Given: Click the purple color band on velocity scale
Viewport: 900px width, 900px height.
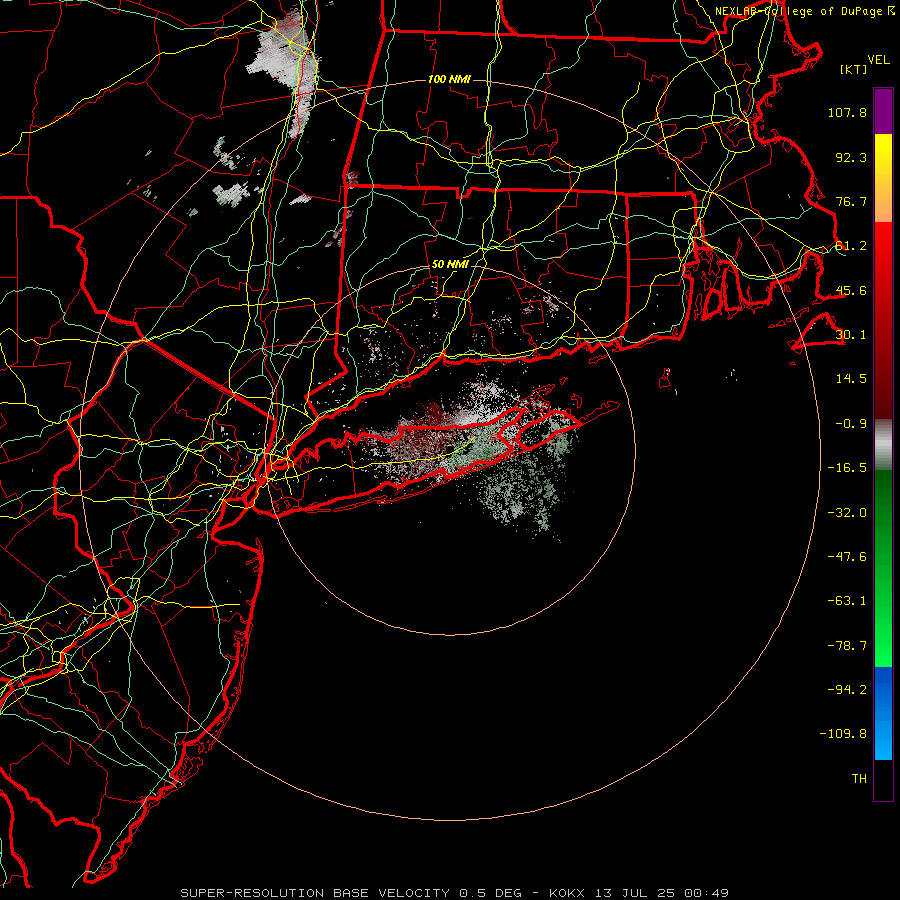Looking at the screenshot, I should pyautogui.click(x=883, y=112).
